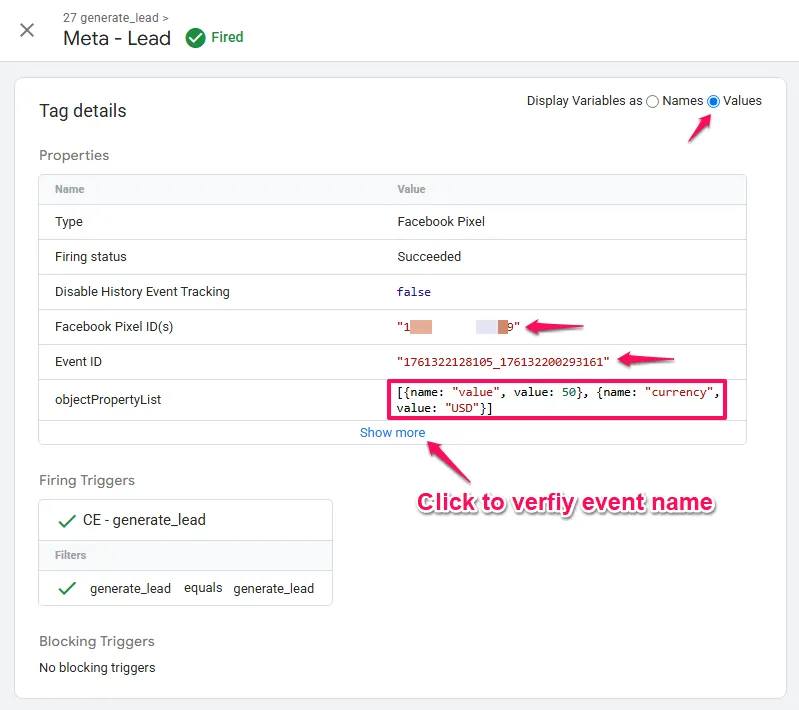Close the Meta - Lead tag panel
This screenshot has width=799, height=710.
point(27,30)
